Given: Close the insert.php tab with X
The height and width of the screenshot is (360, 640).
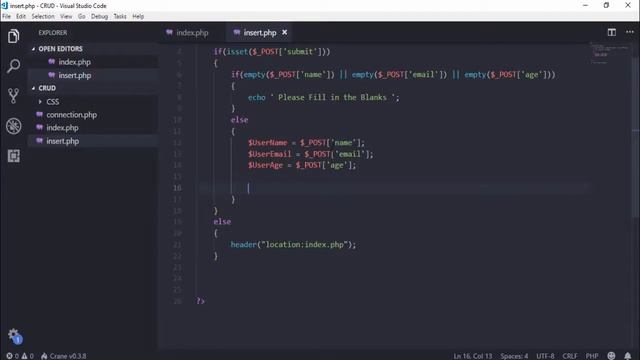Looking at the screenshot, I should point(284,32).
